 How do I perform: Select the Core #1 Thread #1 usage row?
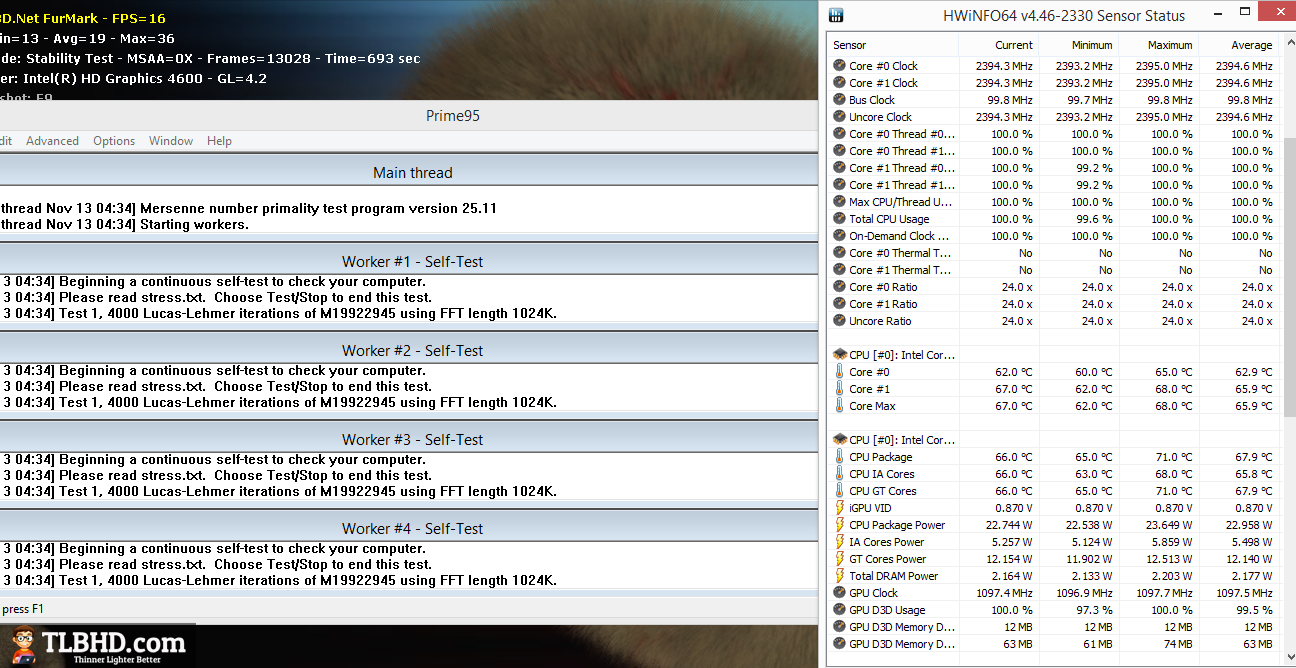(x=1054, y=185)
